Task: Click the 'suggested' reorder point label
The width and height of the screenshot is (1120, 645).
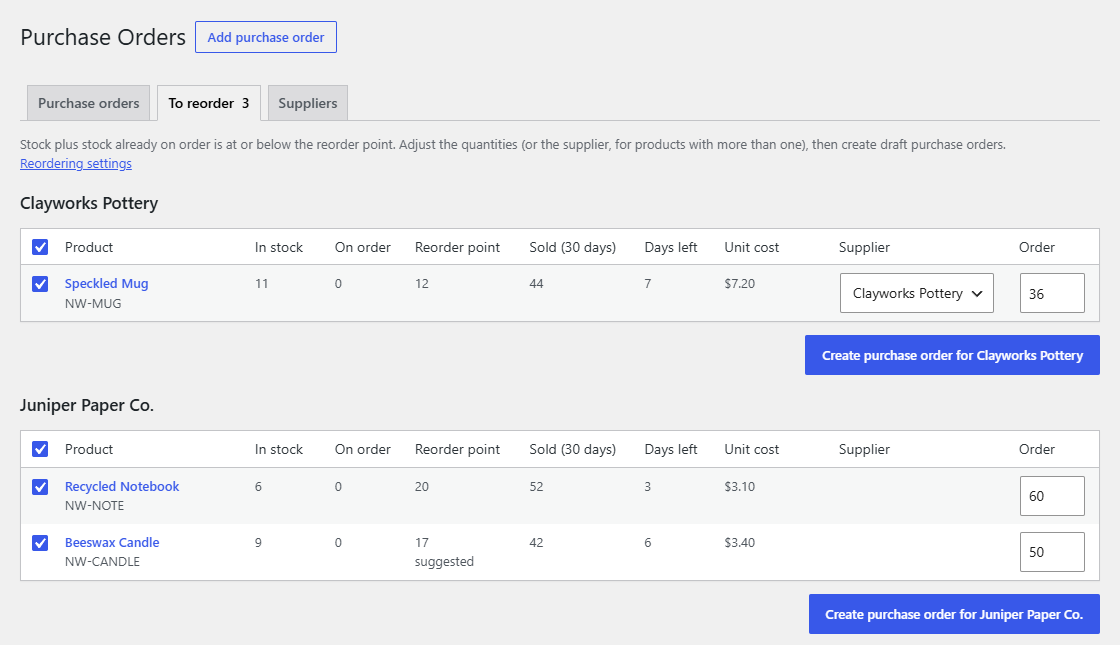Action: coord(444,561)
